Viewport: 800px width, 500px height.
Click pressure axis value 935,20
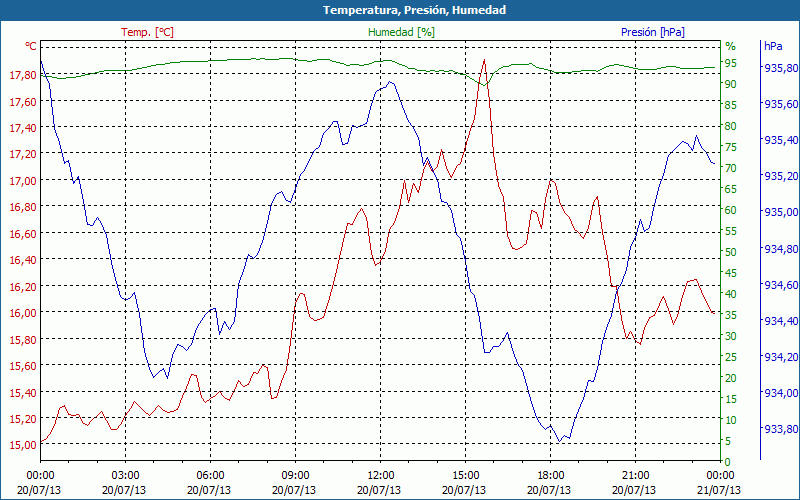pyautogui.click(x=781, y=176)
